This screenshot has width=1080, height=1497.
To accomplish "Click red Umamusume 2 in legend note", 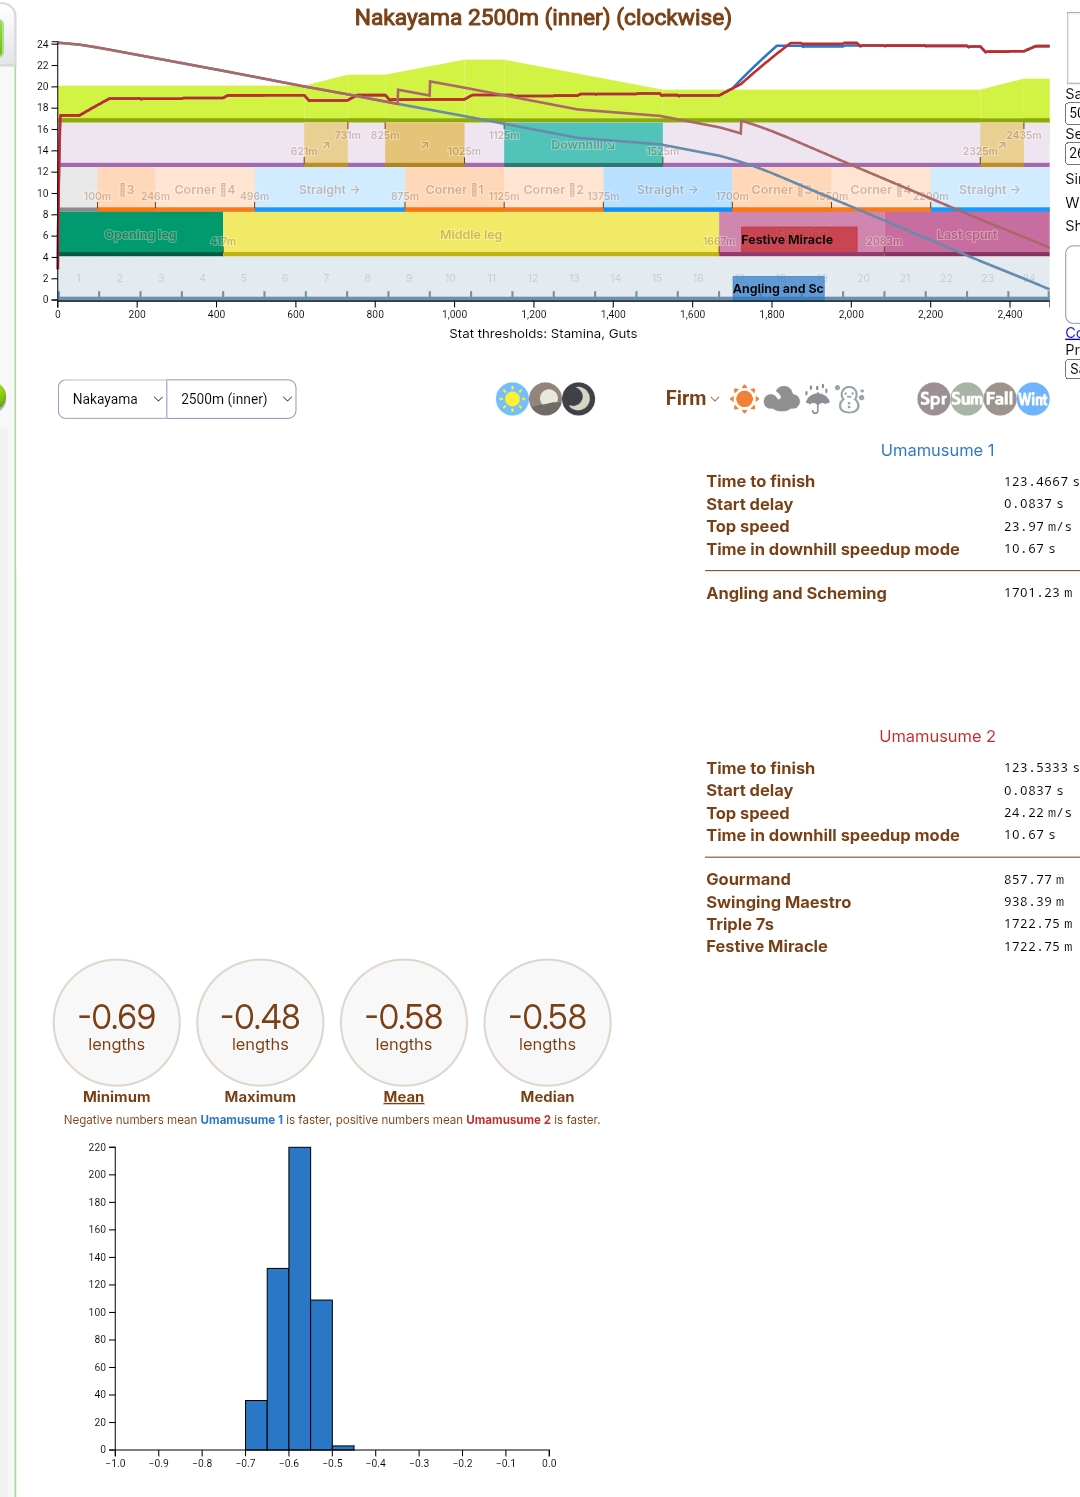I will 508,1120.
